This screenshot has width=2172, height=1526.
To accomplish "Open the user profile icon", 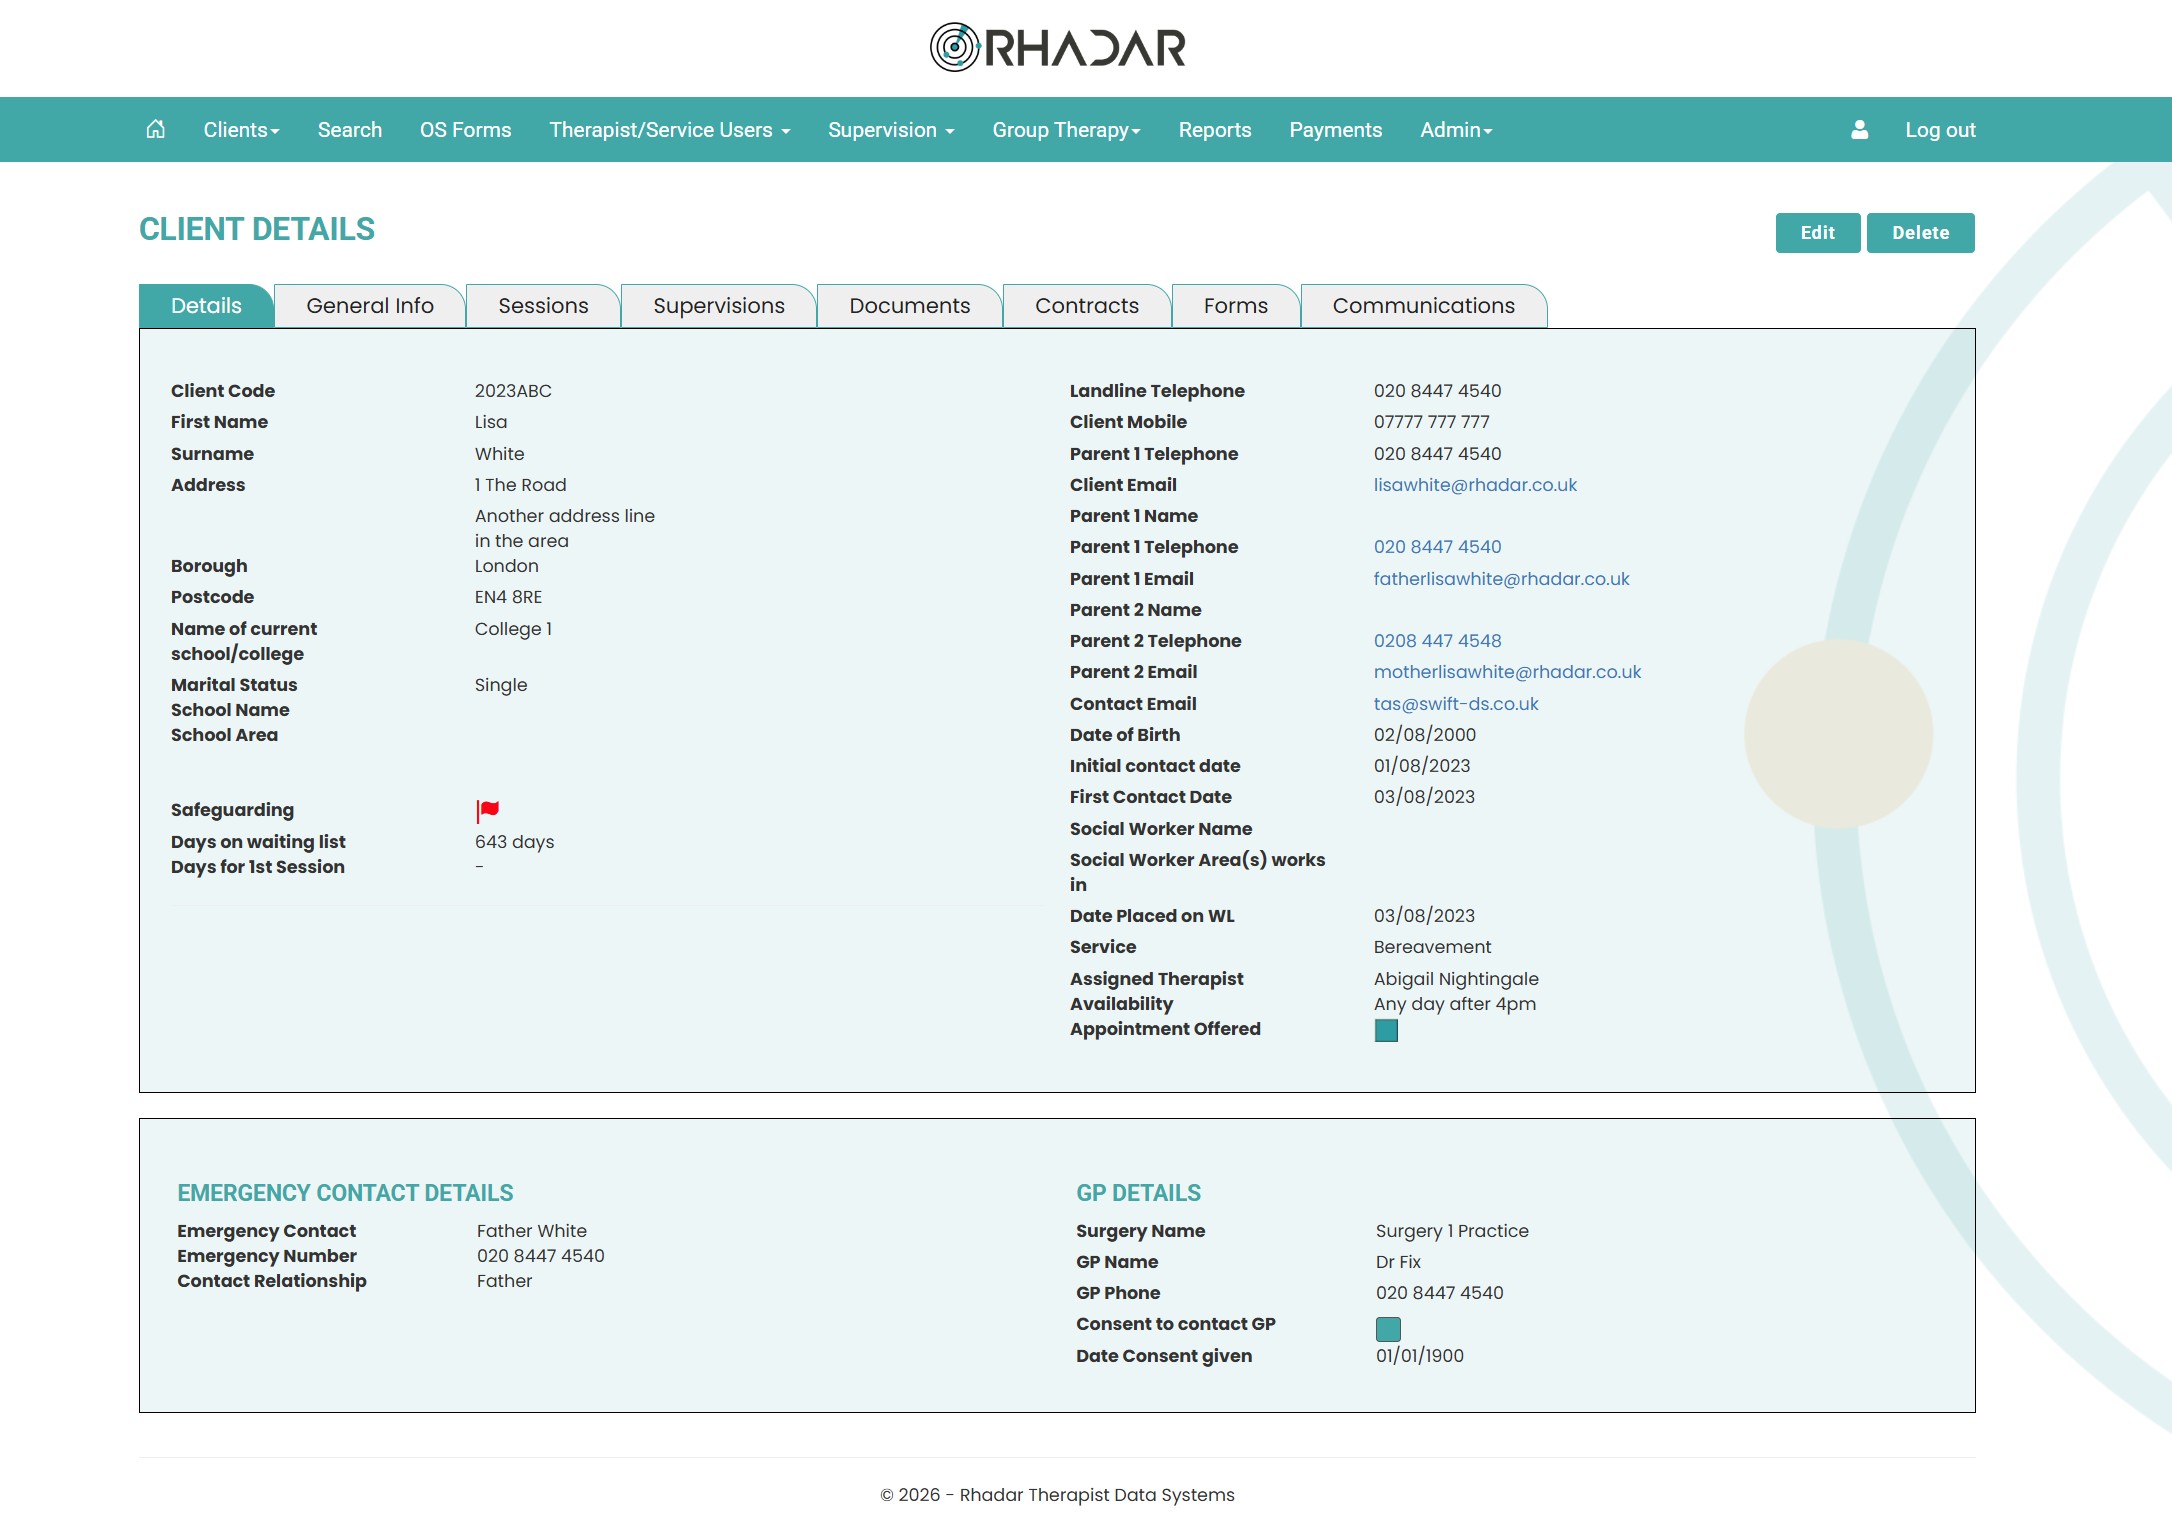I will click(1859, 130).
